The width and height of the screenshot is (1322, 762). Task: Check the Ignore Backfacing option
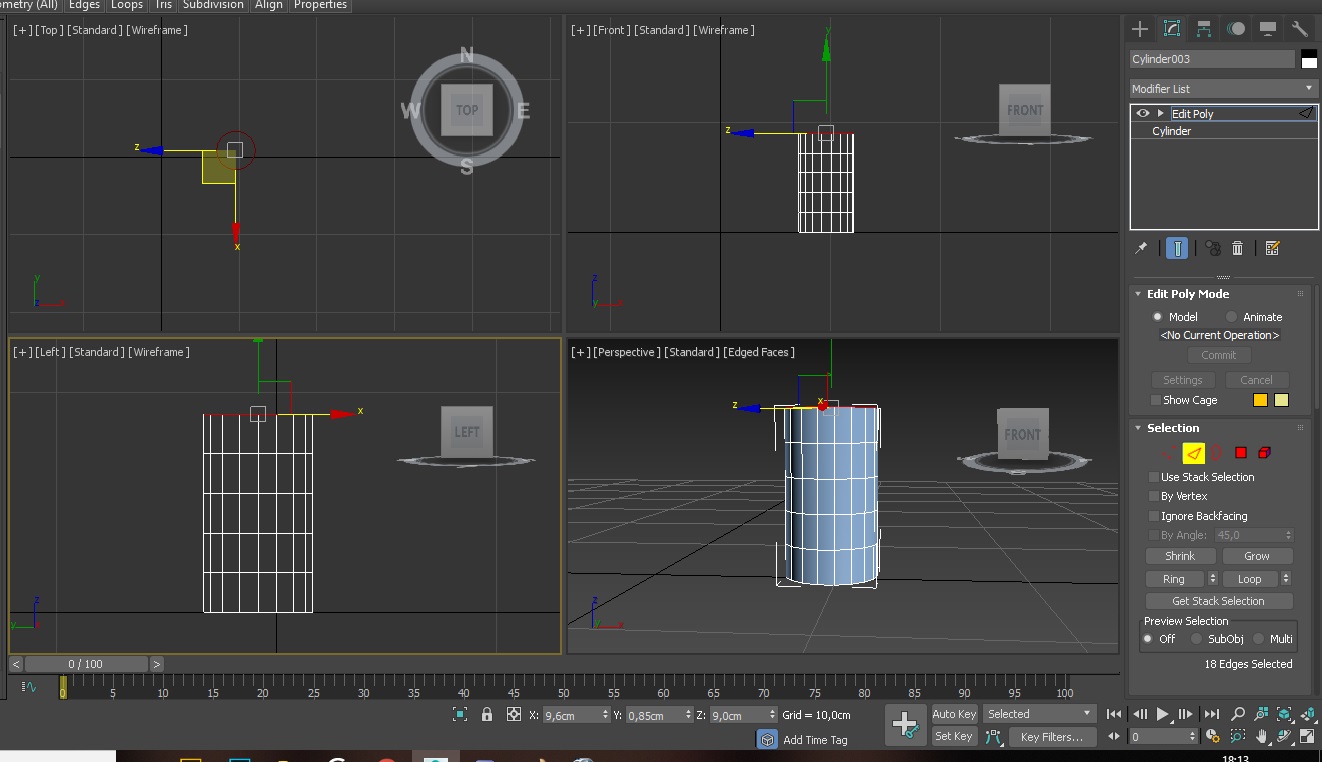pyautogui.click(x=1154, y=516)
